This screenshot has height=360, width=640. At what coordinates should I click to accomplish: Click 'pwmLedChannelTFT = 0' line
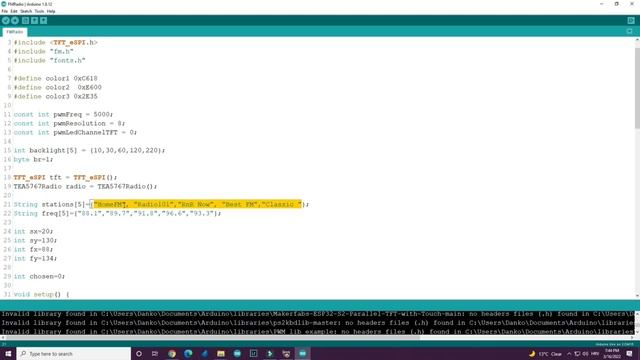point(75,132)
